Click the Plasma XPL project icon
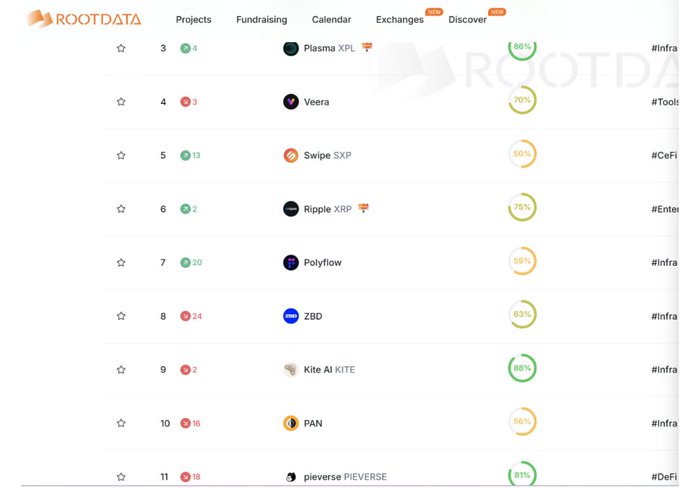 click(x=291, y=48)
